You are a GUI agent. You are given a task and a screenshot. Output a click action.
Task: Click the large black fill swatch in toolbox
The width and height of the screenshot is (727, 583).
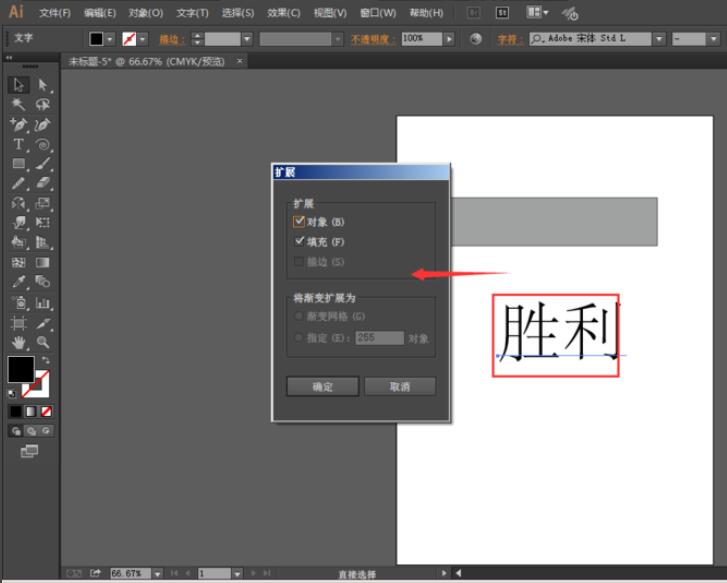(x=21, y=369)
